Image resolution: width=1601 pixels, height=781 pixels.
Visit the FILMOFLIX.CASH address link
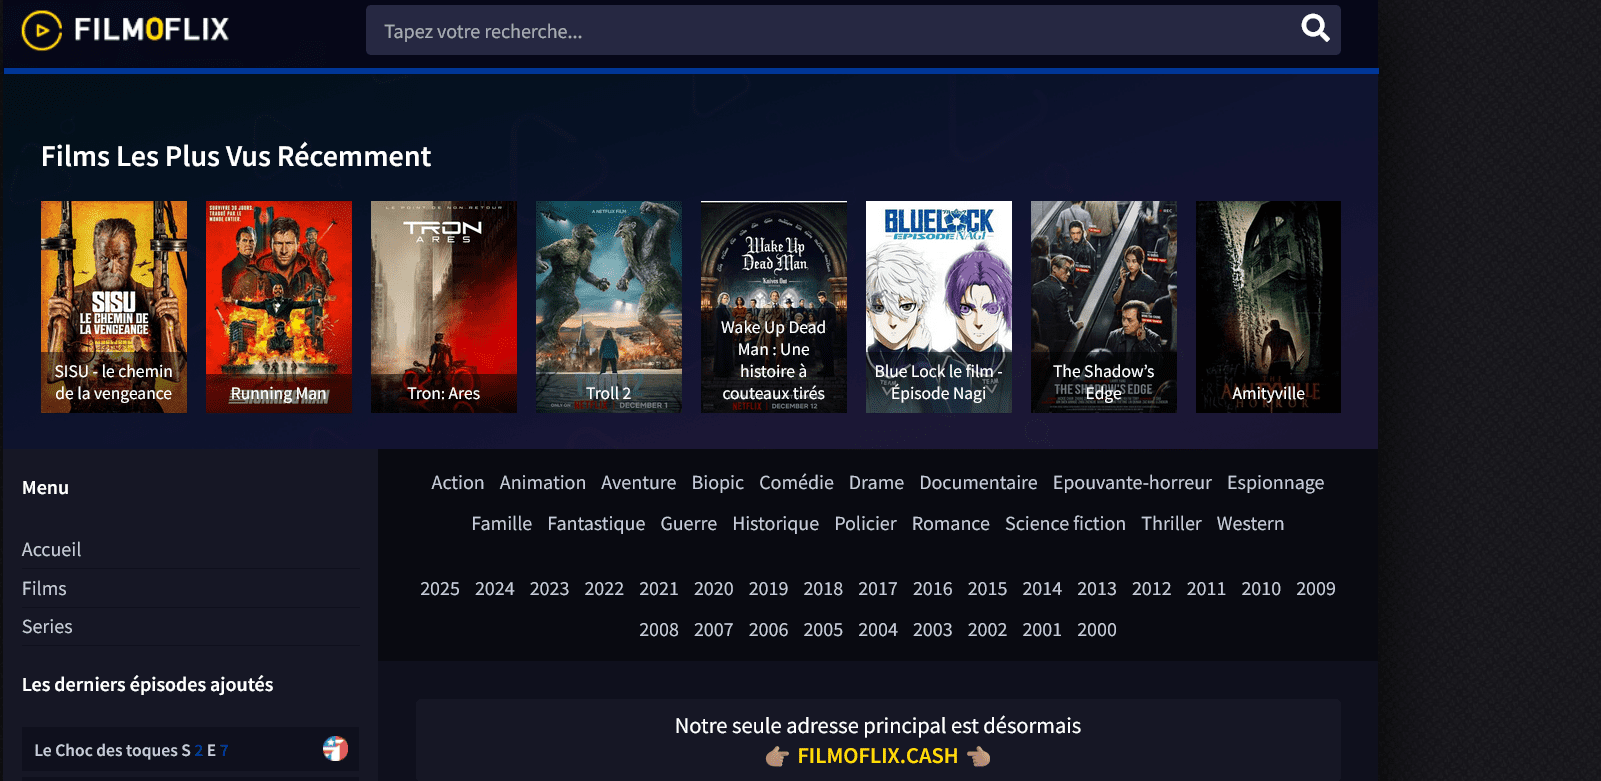pos(877,756)
